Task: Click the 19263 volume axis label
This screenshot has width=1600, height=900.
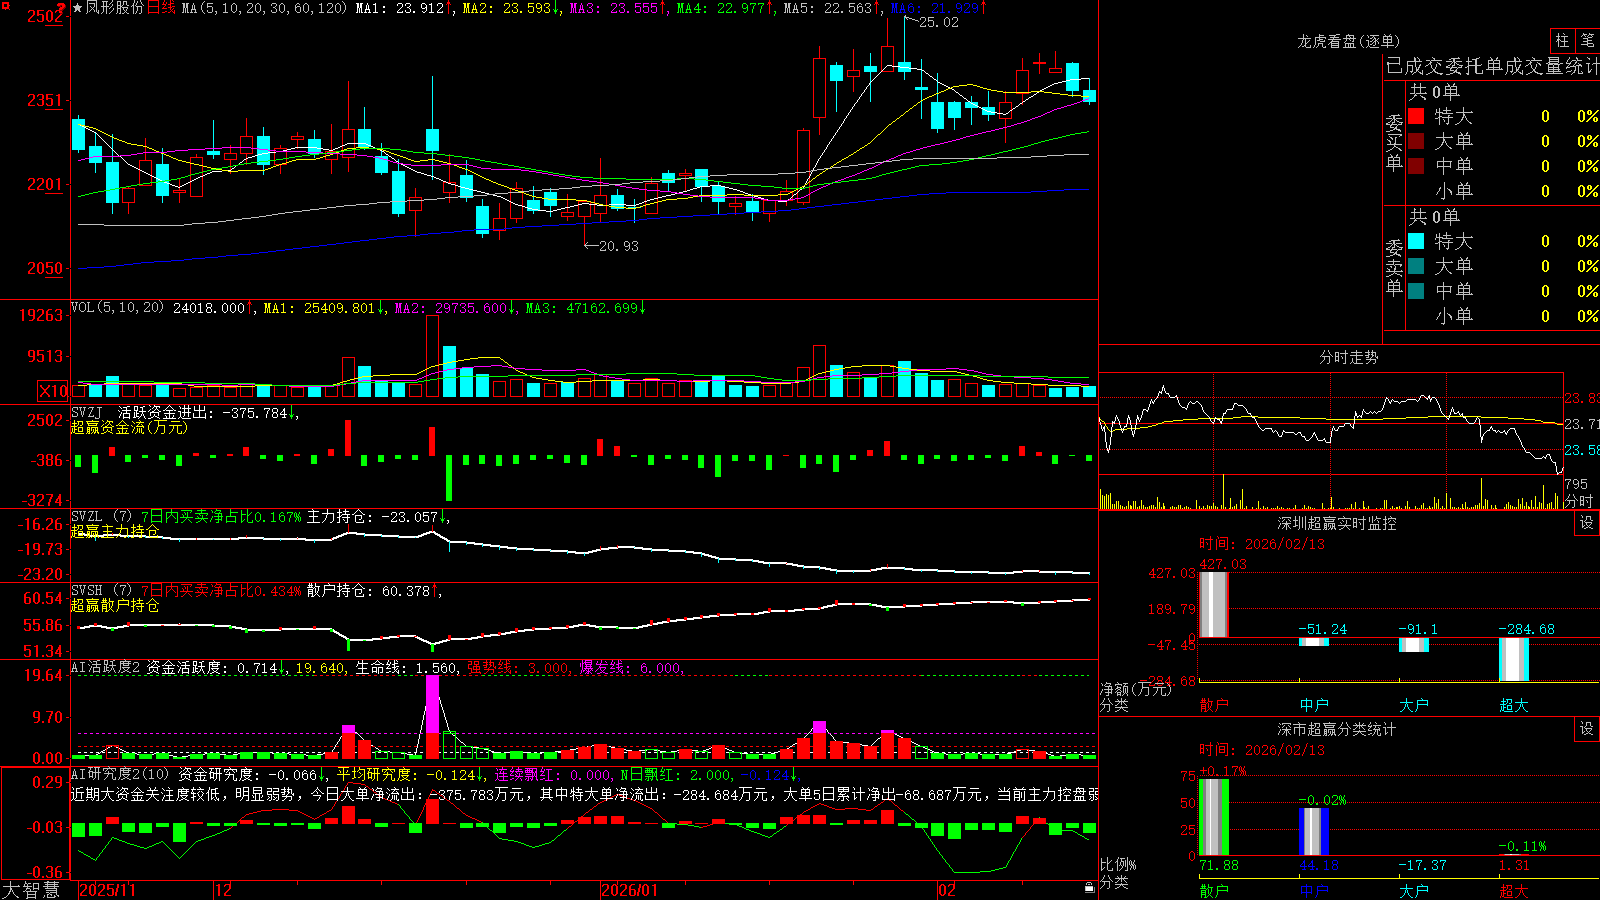Action: coord(41,315)
